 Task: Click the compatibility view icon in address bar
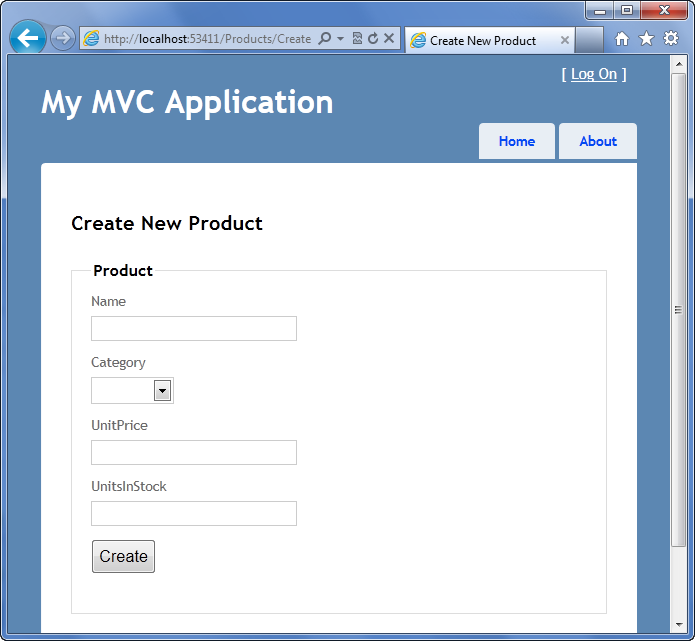point(357,39)
